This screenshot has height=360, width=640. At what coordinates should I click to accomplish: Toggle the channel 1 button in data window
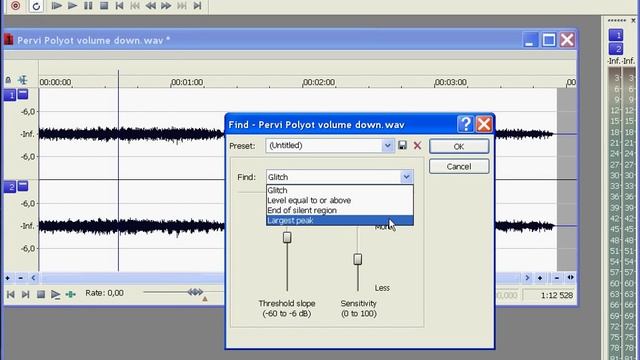pyautogui.click(x=10, y=95)
